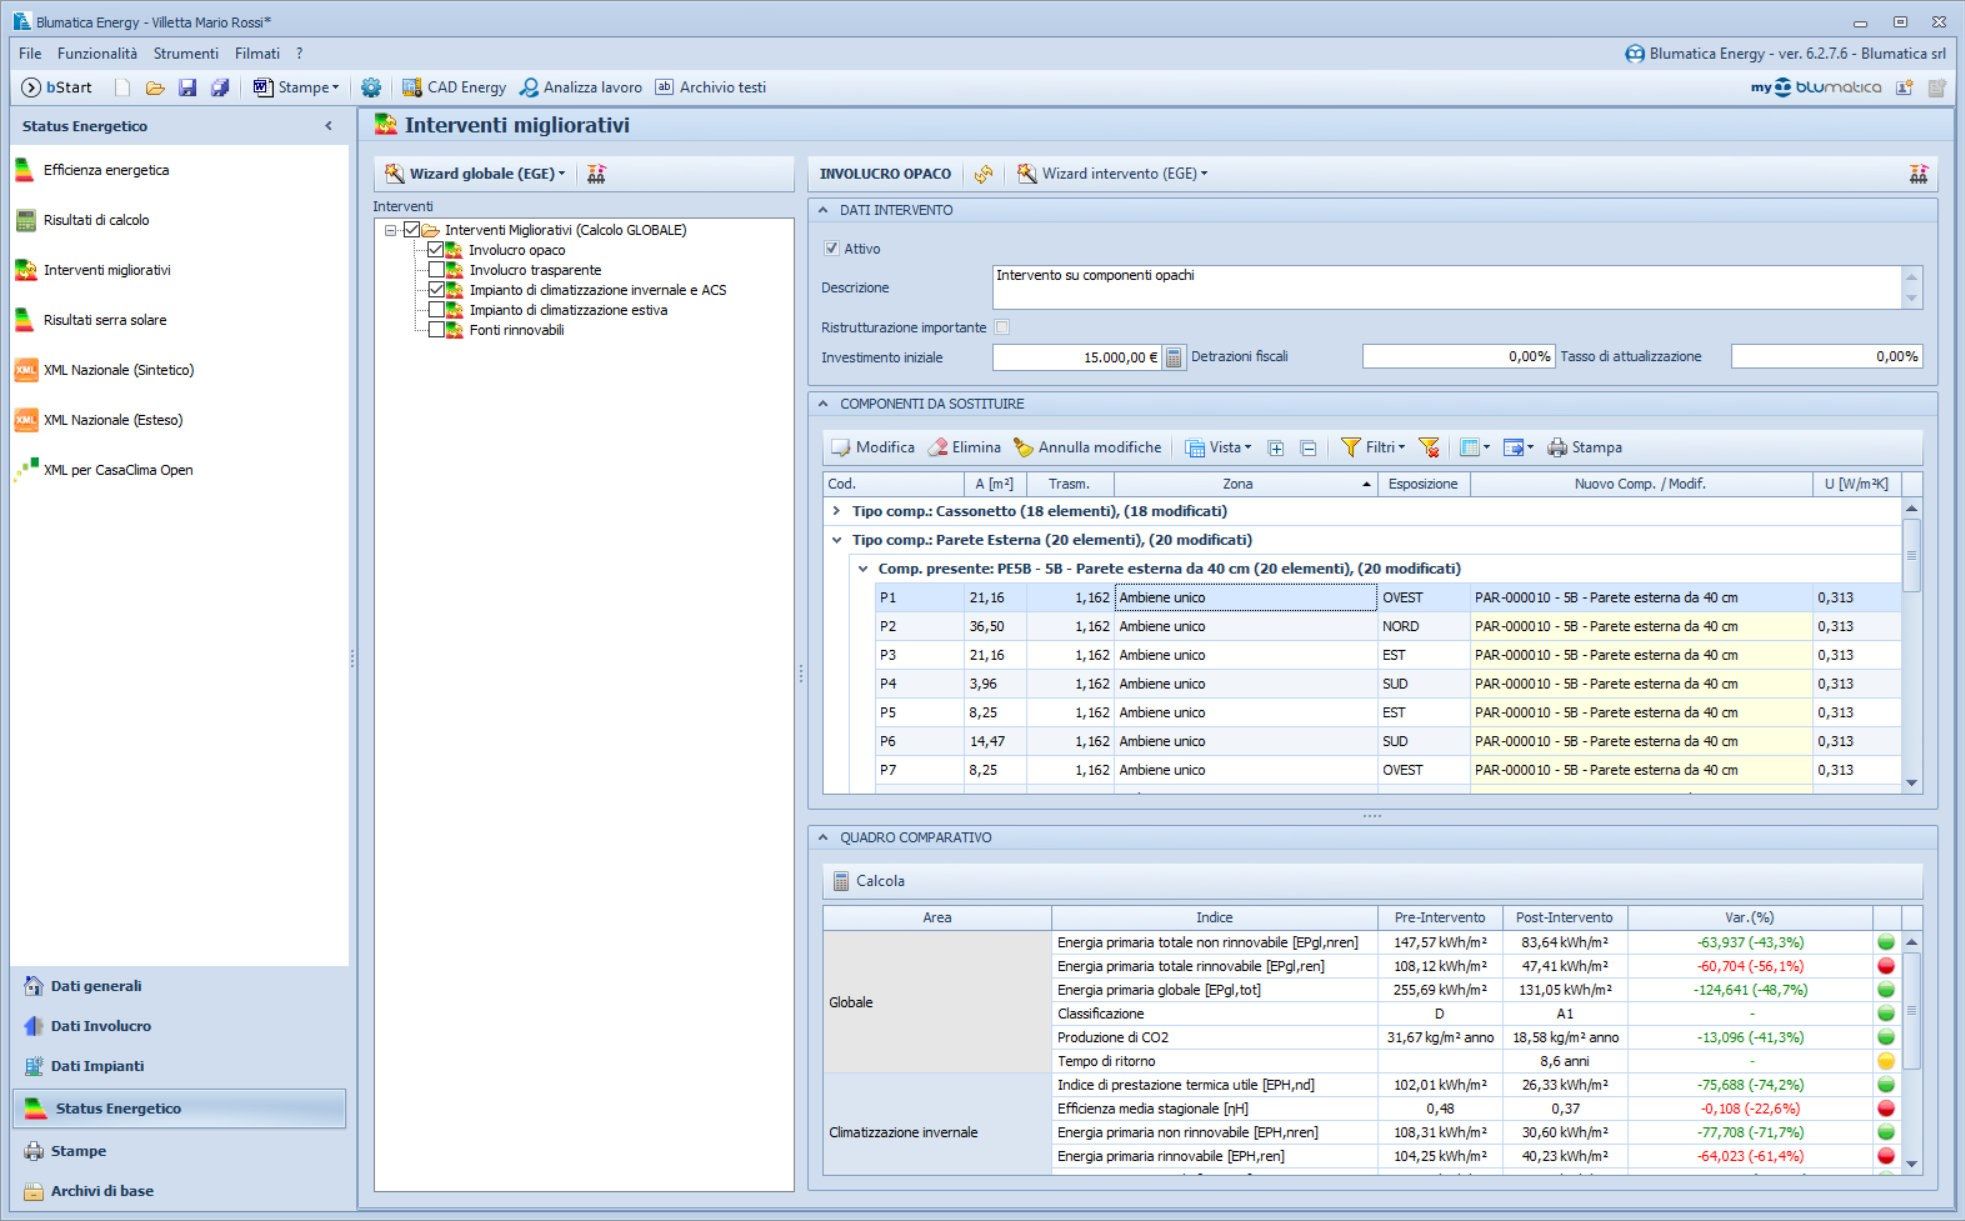Image resolution: width=1965 pixels, height=1221 pixels.
Task: Click the save floppy disk icon
Action: pyautogui.click(x=187, y=88)
